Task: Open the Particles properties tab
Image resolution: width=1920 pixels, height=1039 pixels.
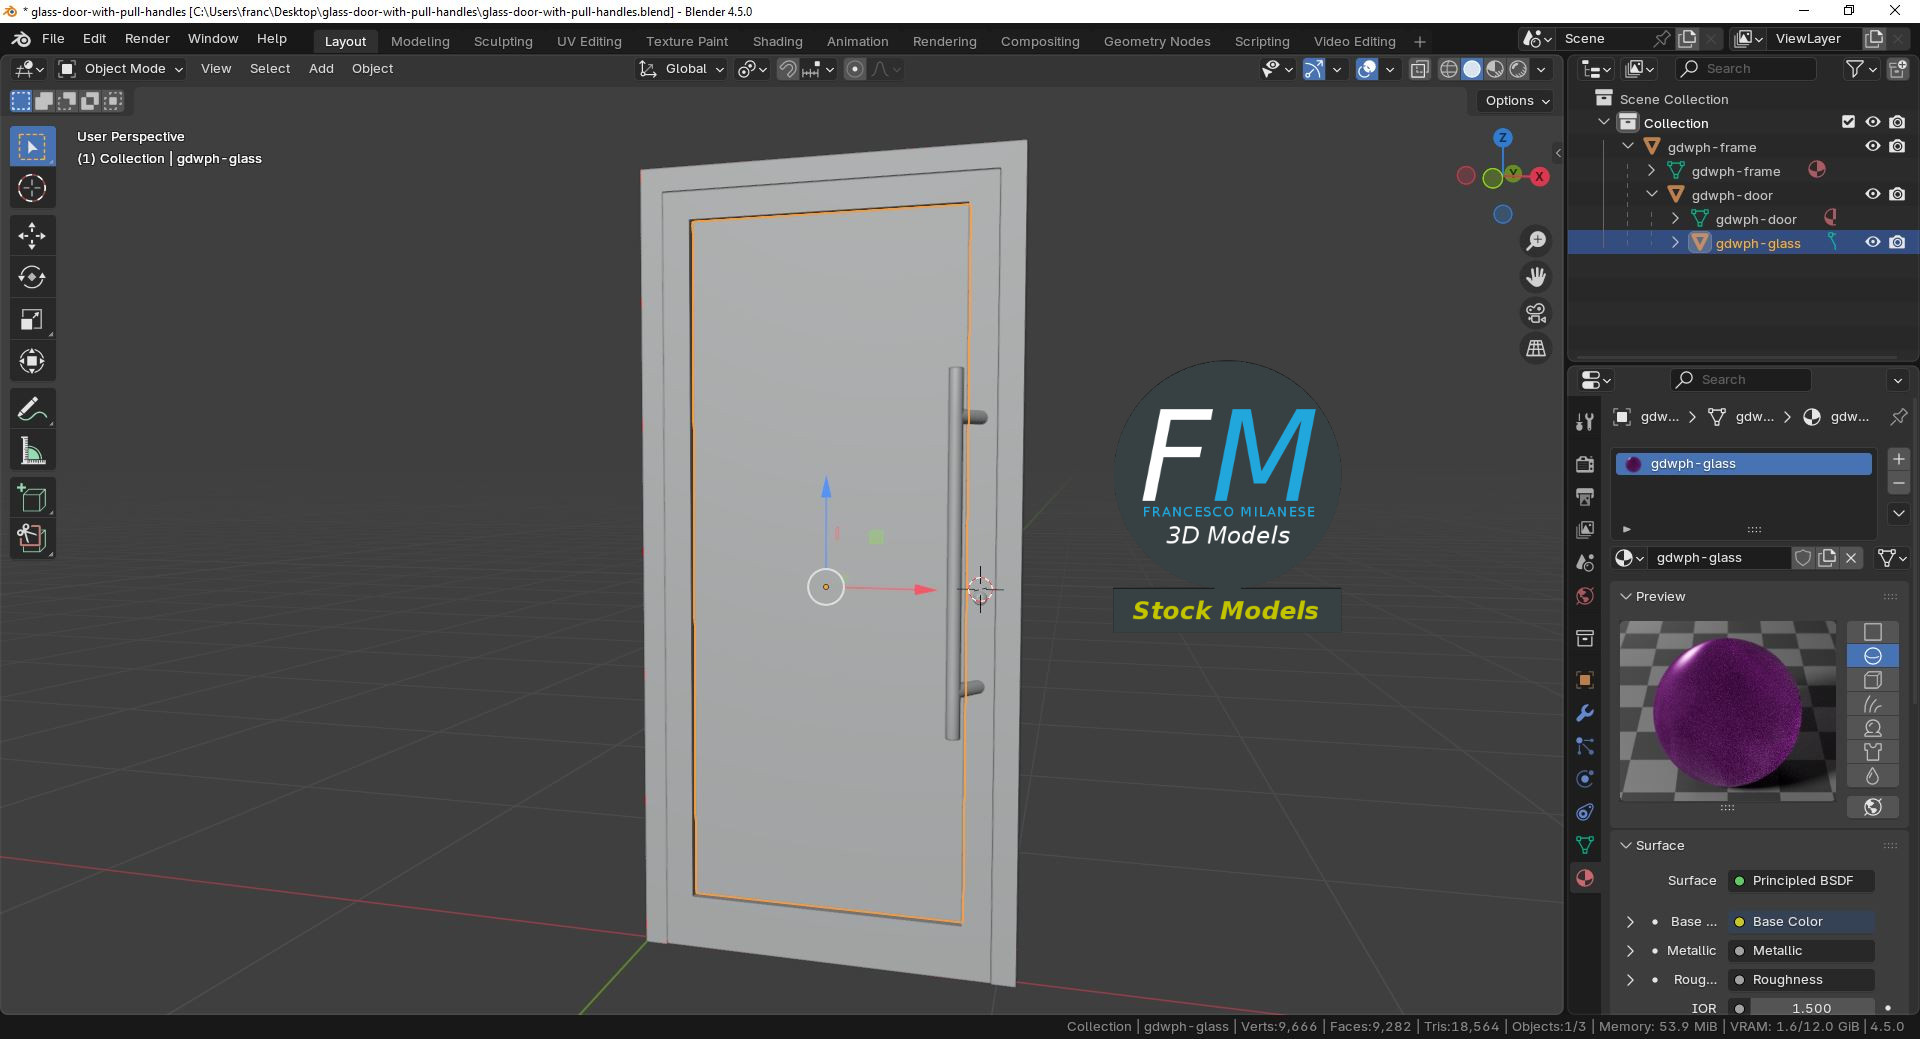Action: 1585,746
